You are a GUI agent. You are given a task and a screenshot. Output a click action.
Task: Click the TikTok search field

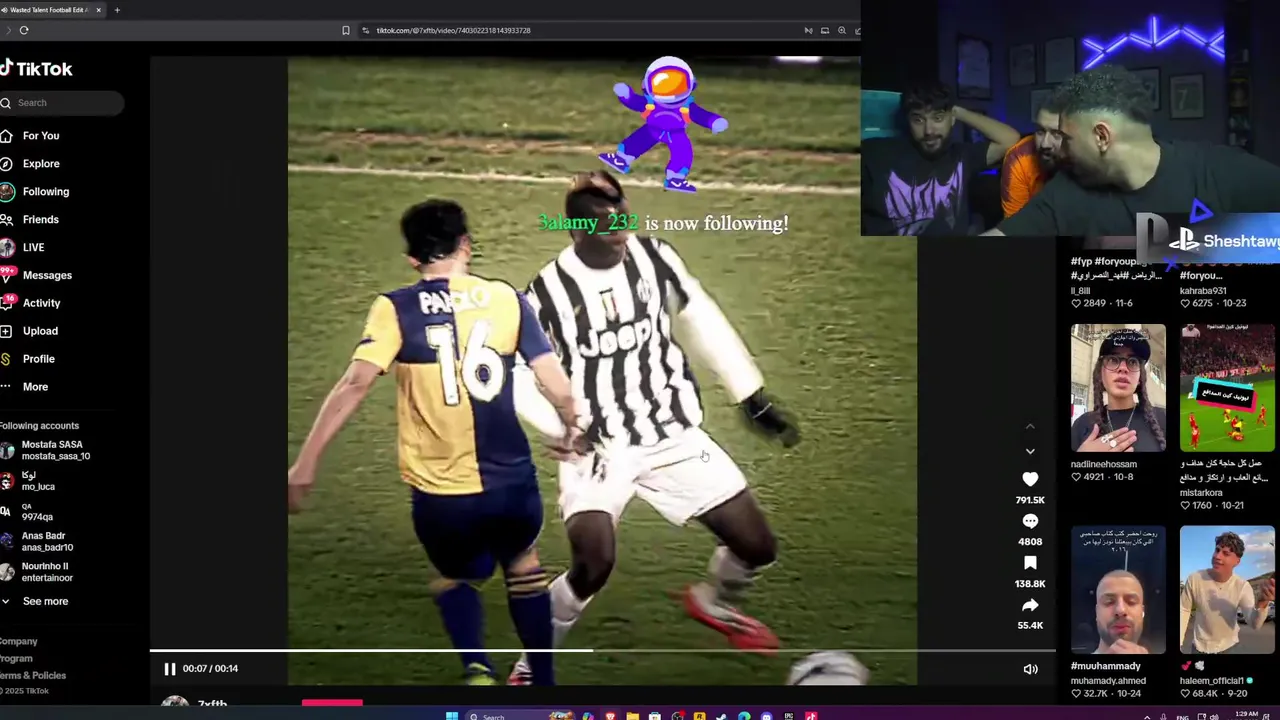(x=62, y=103)
